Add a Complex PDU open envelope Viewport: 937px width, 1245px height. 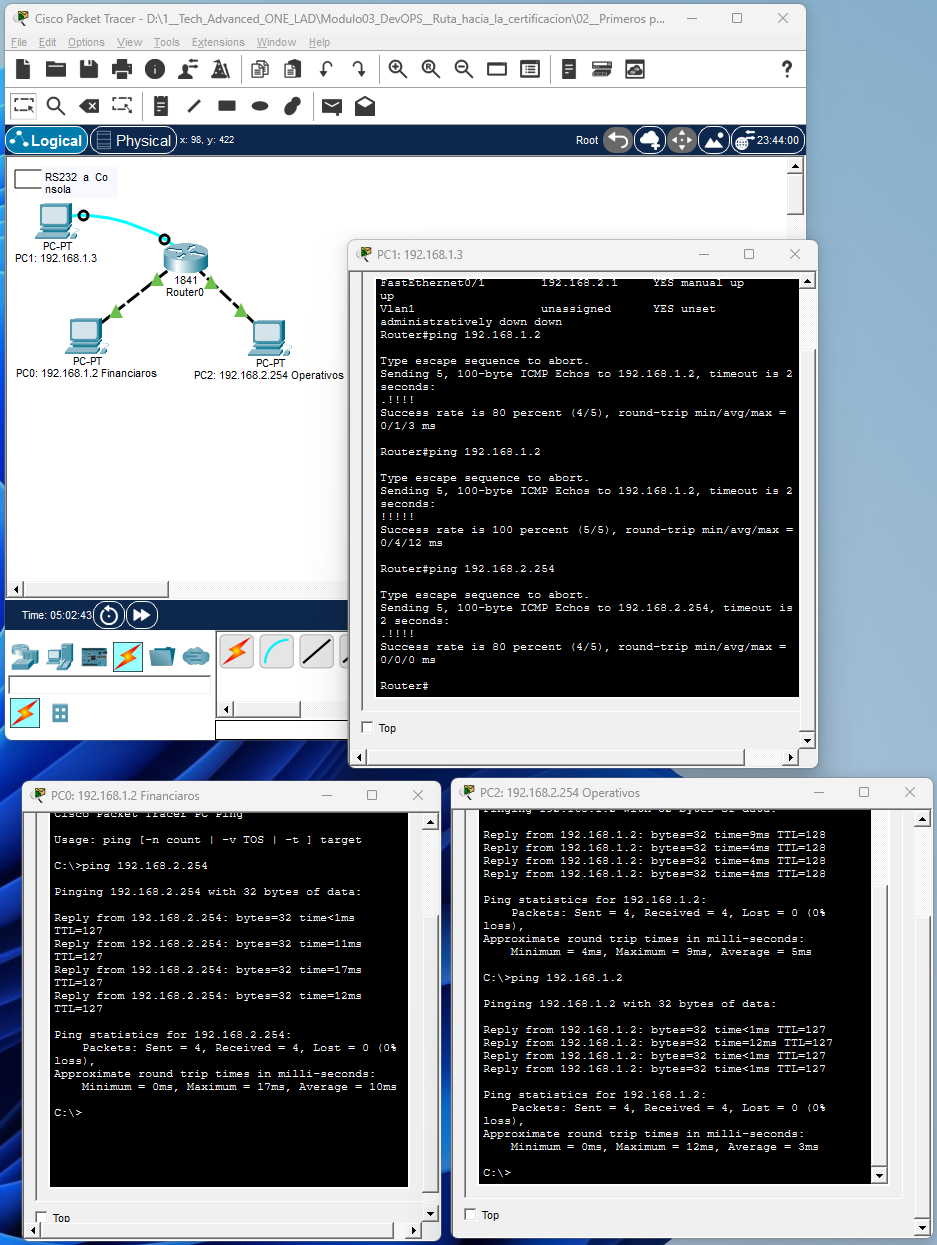[x=365, y=105]
